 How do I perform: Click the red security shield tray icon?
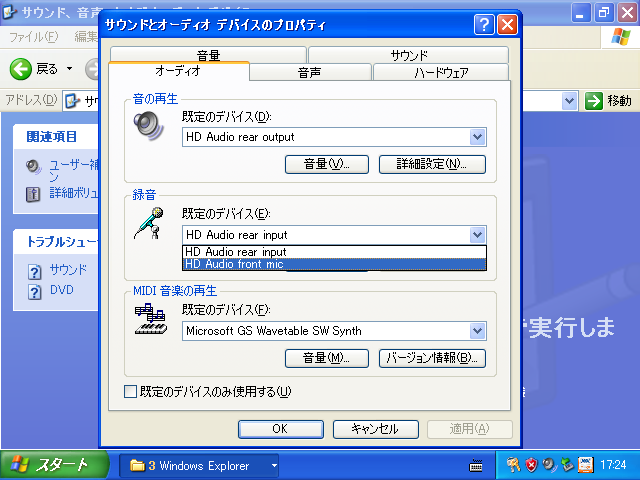pos(531,465)
